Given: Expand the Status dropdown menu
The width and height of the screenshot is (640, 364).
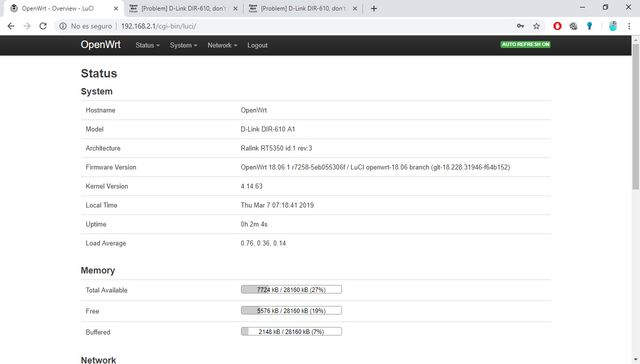Looking at the screenshot, I should tap(147, 45).
